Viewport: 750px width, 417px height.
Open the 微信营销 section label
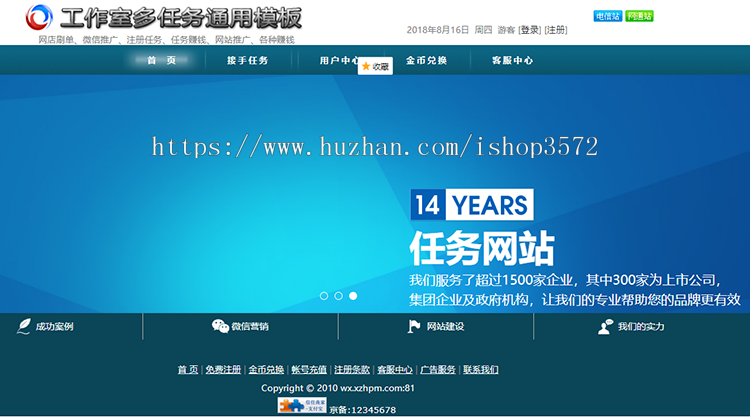[x=250, y=327]
